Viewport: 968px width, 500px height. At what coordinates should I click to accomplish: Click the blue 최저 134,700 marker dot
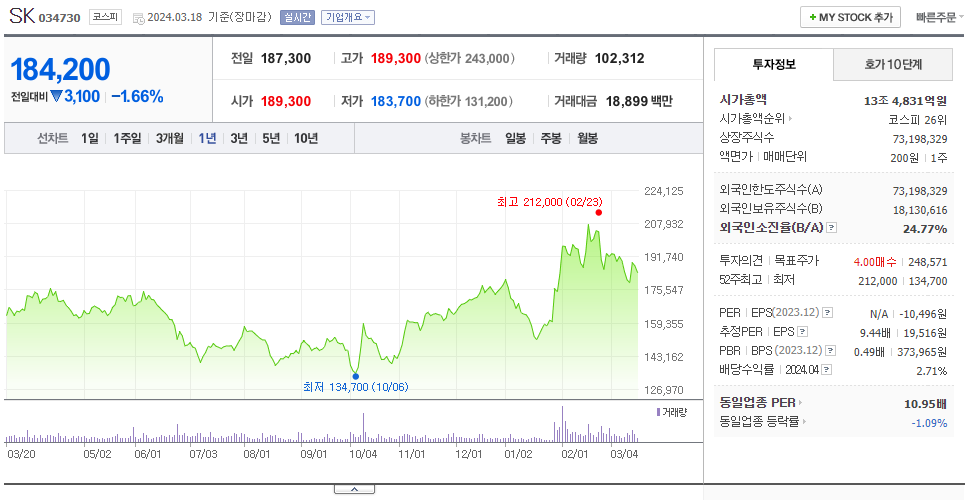355,376
